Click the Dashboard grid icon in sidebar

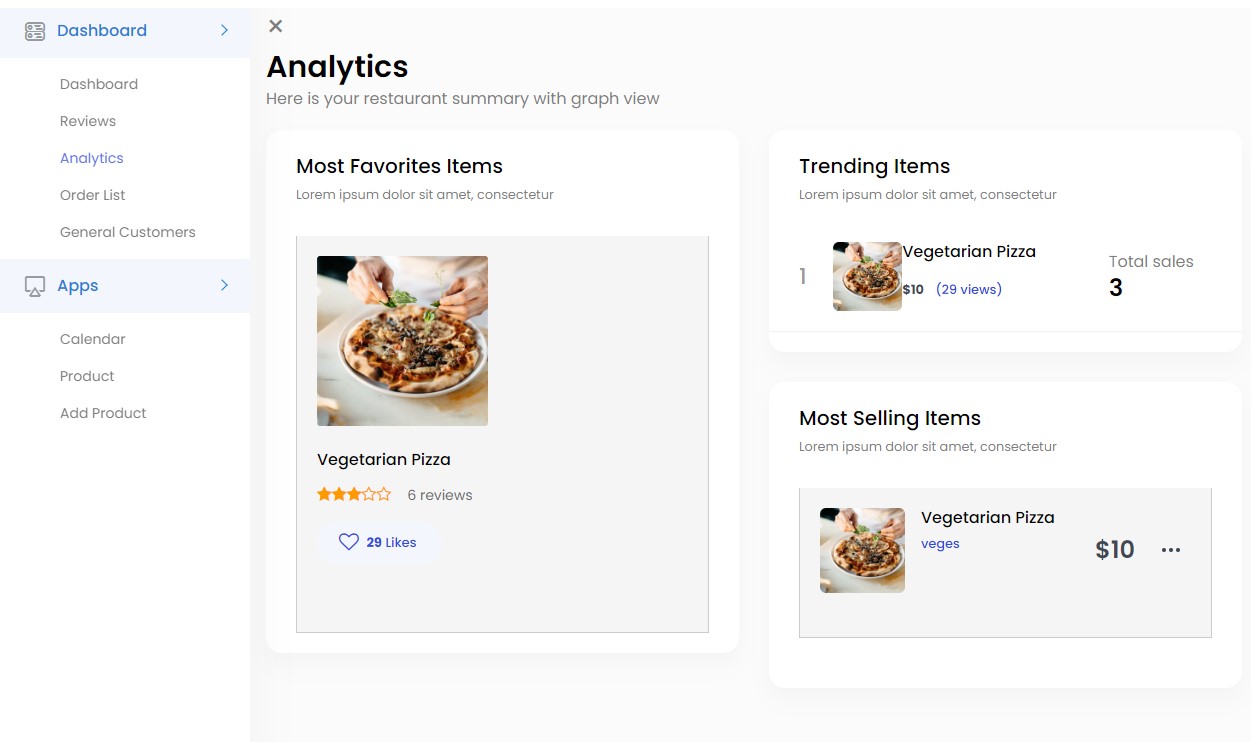point(33,30)
